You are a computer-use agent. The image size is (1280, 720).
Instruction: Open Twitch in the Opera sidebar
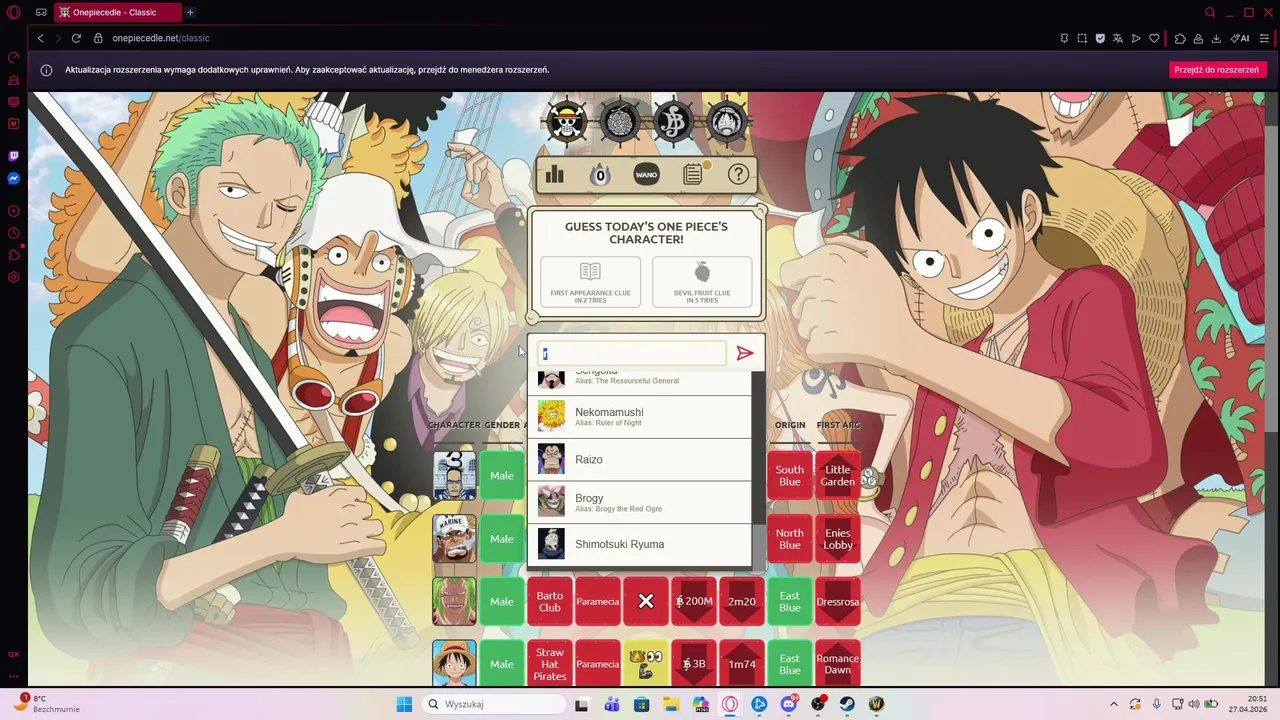pyautogui.click(x=14, y=156)
